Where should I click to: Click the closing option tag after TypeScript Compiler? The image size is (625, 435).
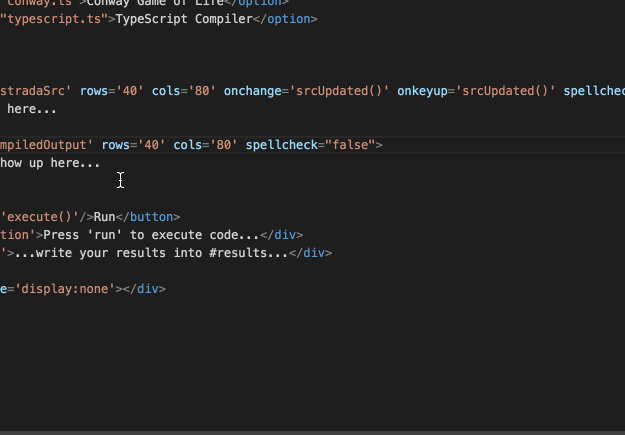287,19
